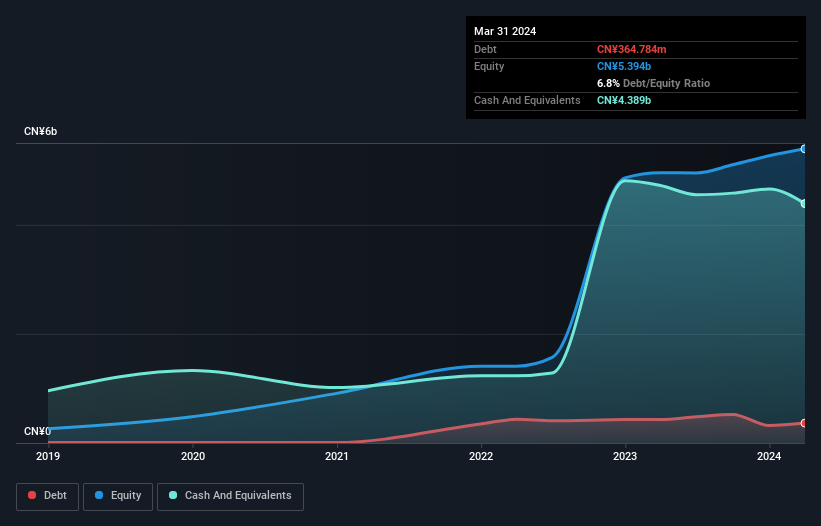The height and width of the screenshot is (526, 821).
Task: Click the Debt value CN¥364.784m
Action: click(x=631, y=49)
